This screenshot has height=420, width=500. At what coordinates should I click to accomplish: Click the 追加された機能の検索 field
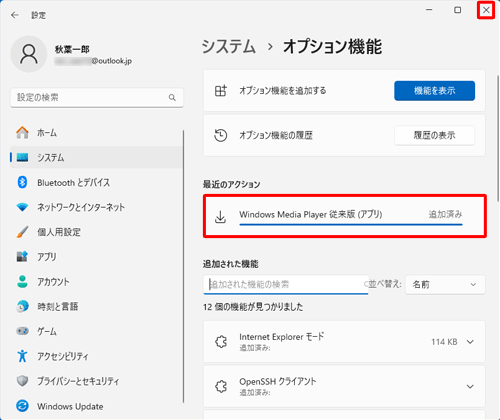pos(286,284)
